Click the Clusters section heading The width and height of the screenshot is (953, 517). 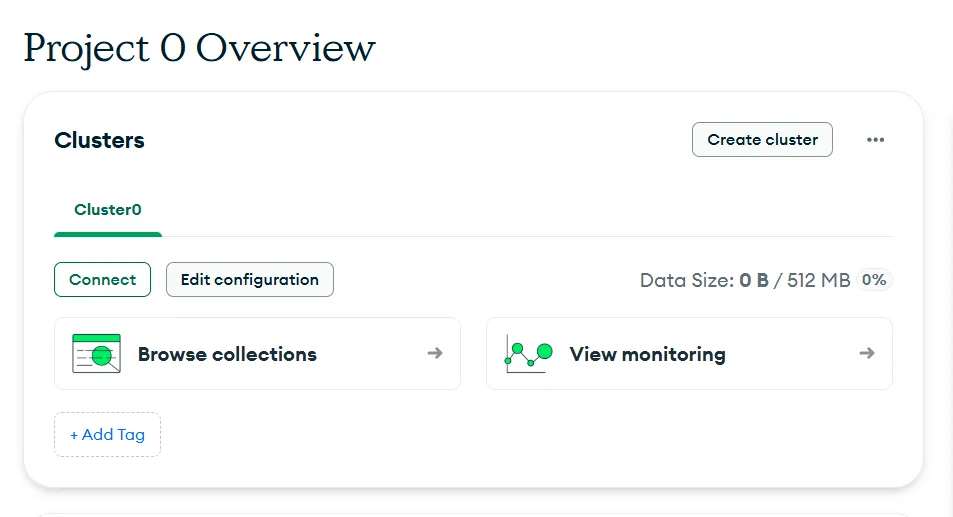(100, 140)
